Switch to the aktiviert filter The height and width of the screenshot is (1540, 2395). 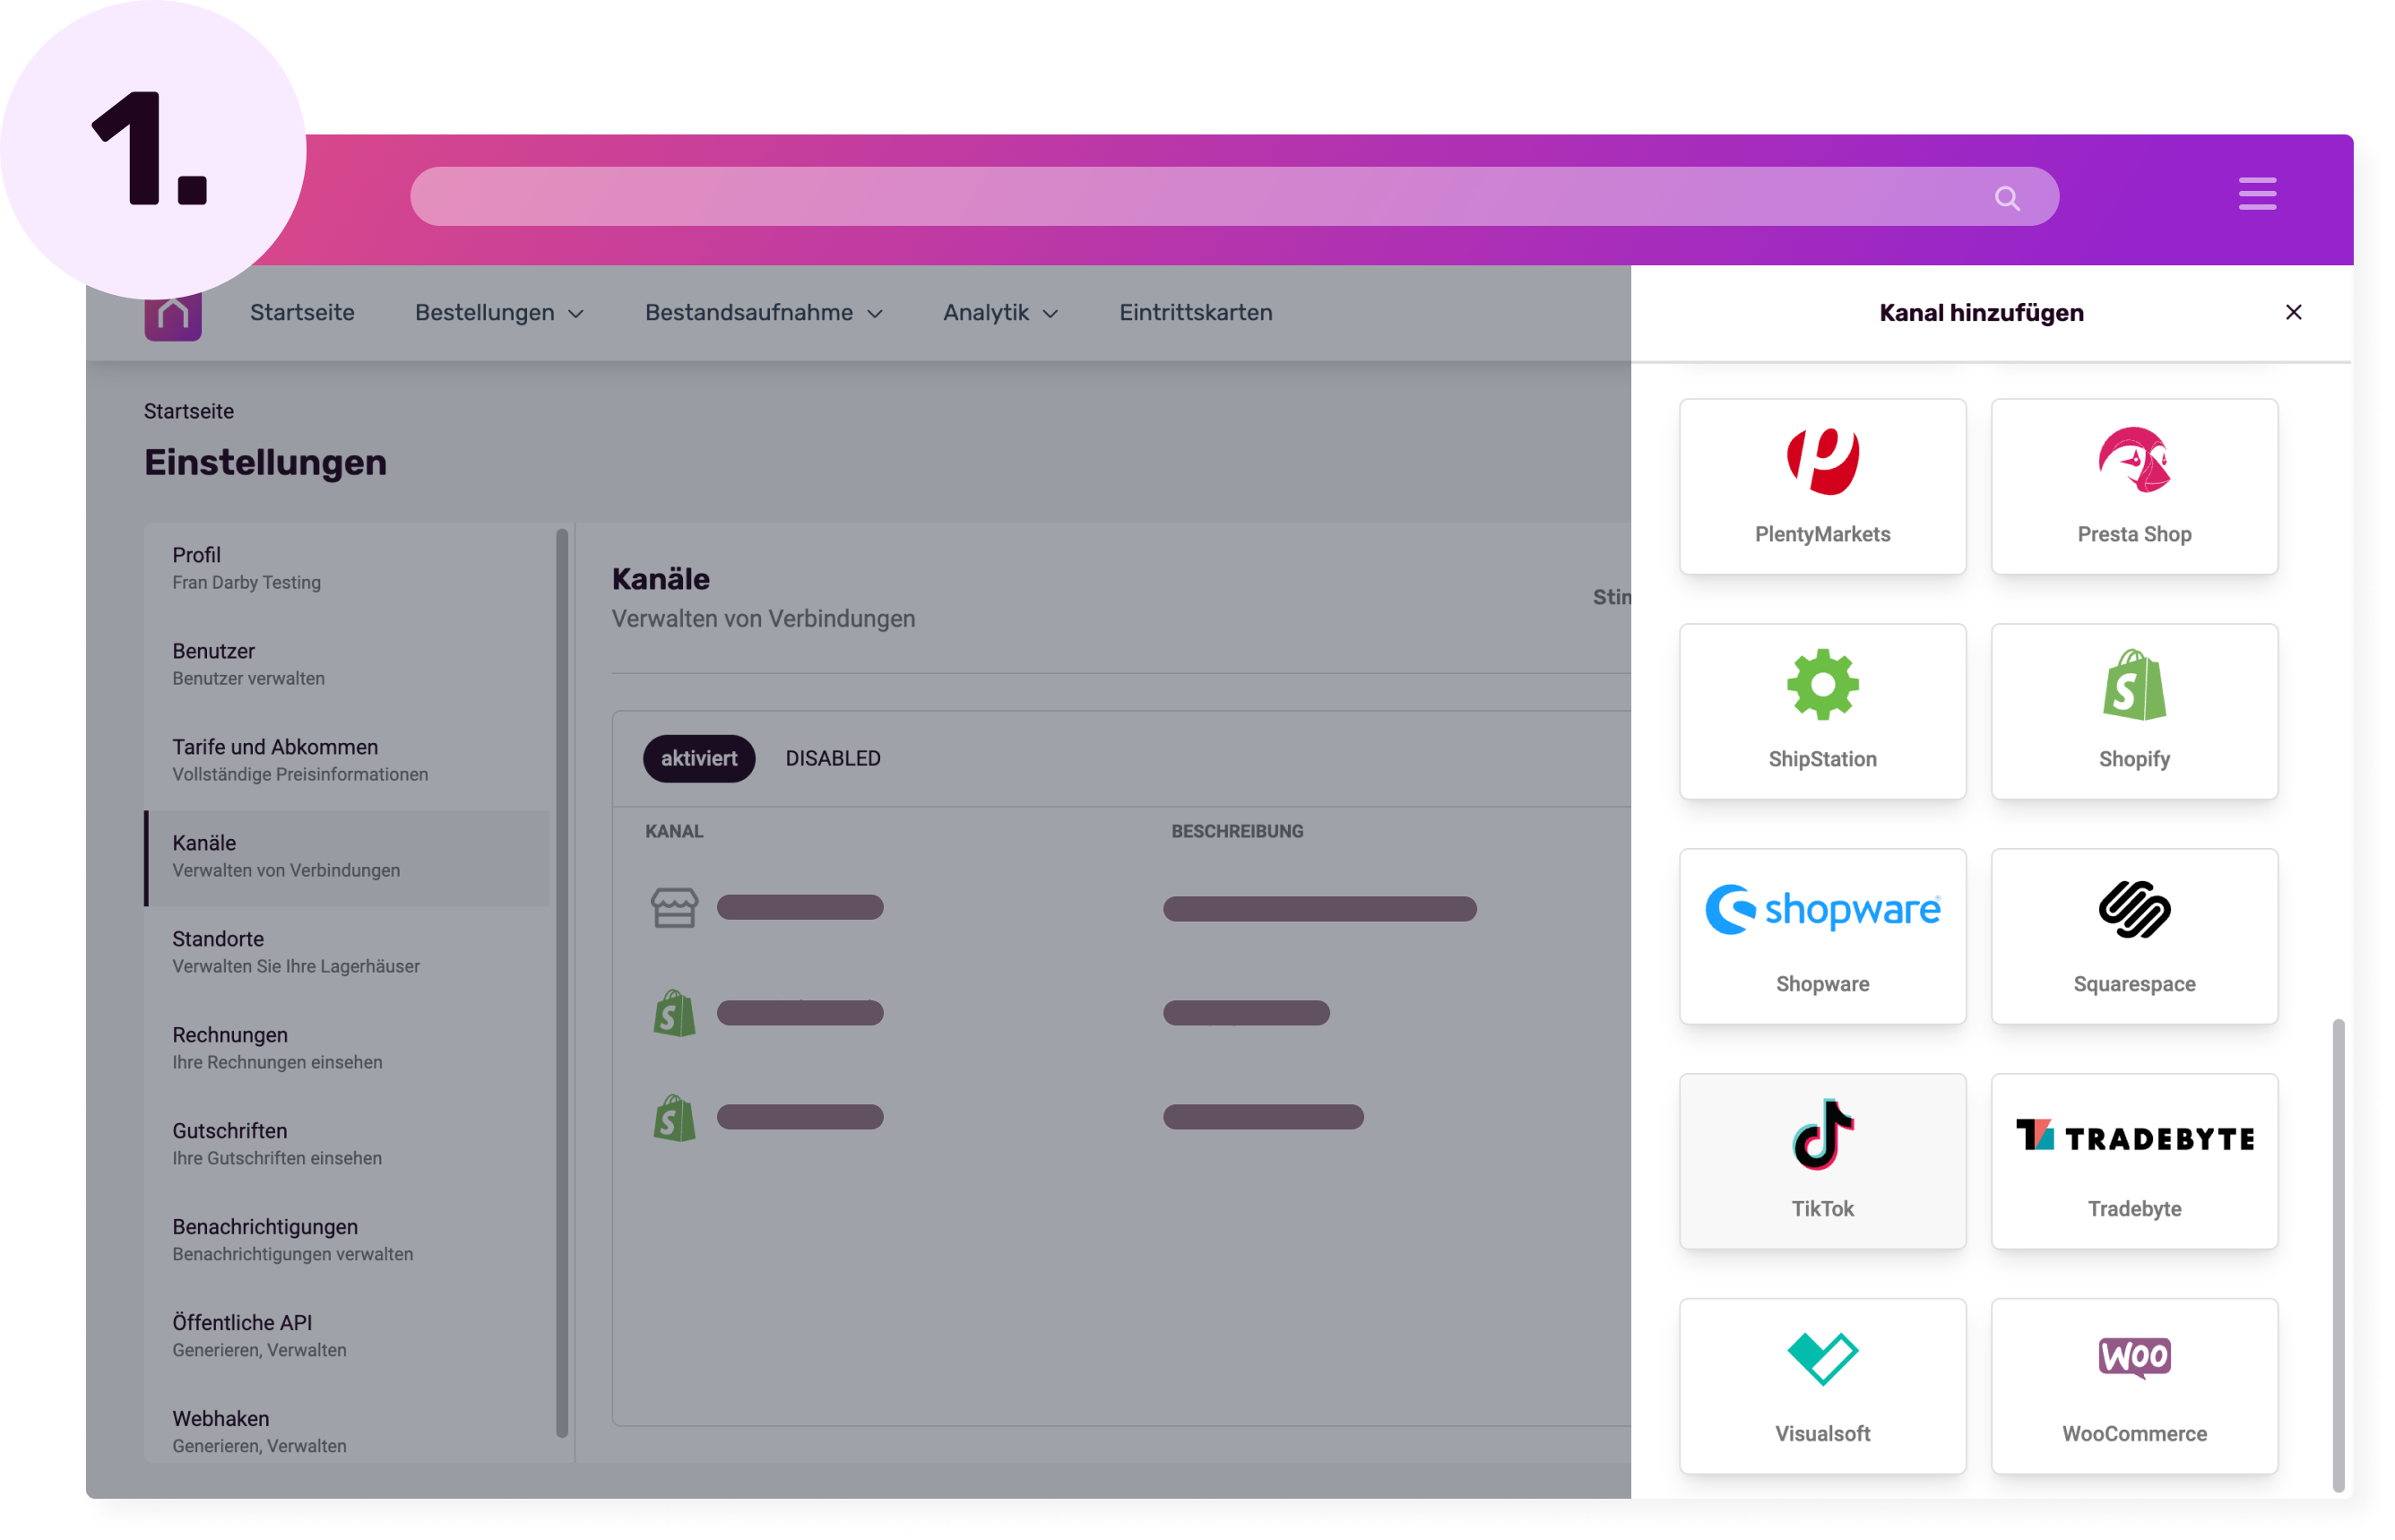(698, 758)
